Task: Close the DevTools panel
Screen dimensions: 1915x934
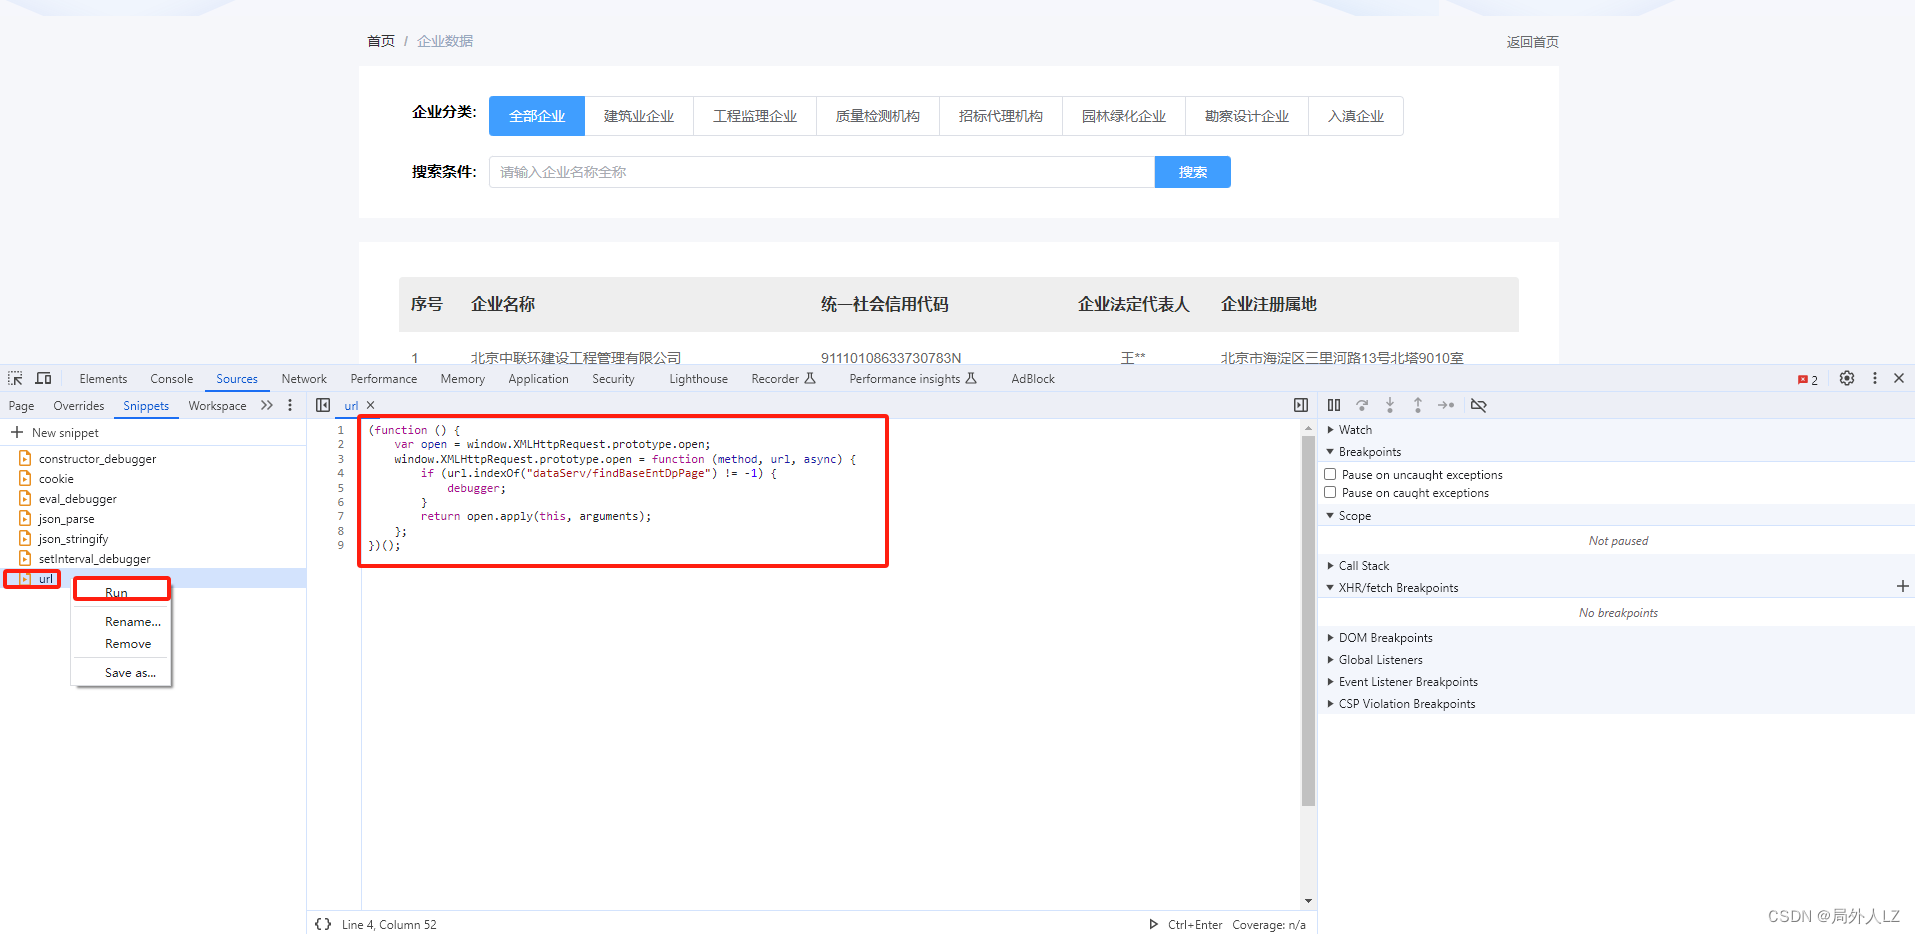Action: (x=1899, y=378)
